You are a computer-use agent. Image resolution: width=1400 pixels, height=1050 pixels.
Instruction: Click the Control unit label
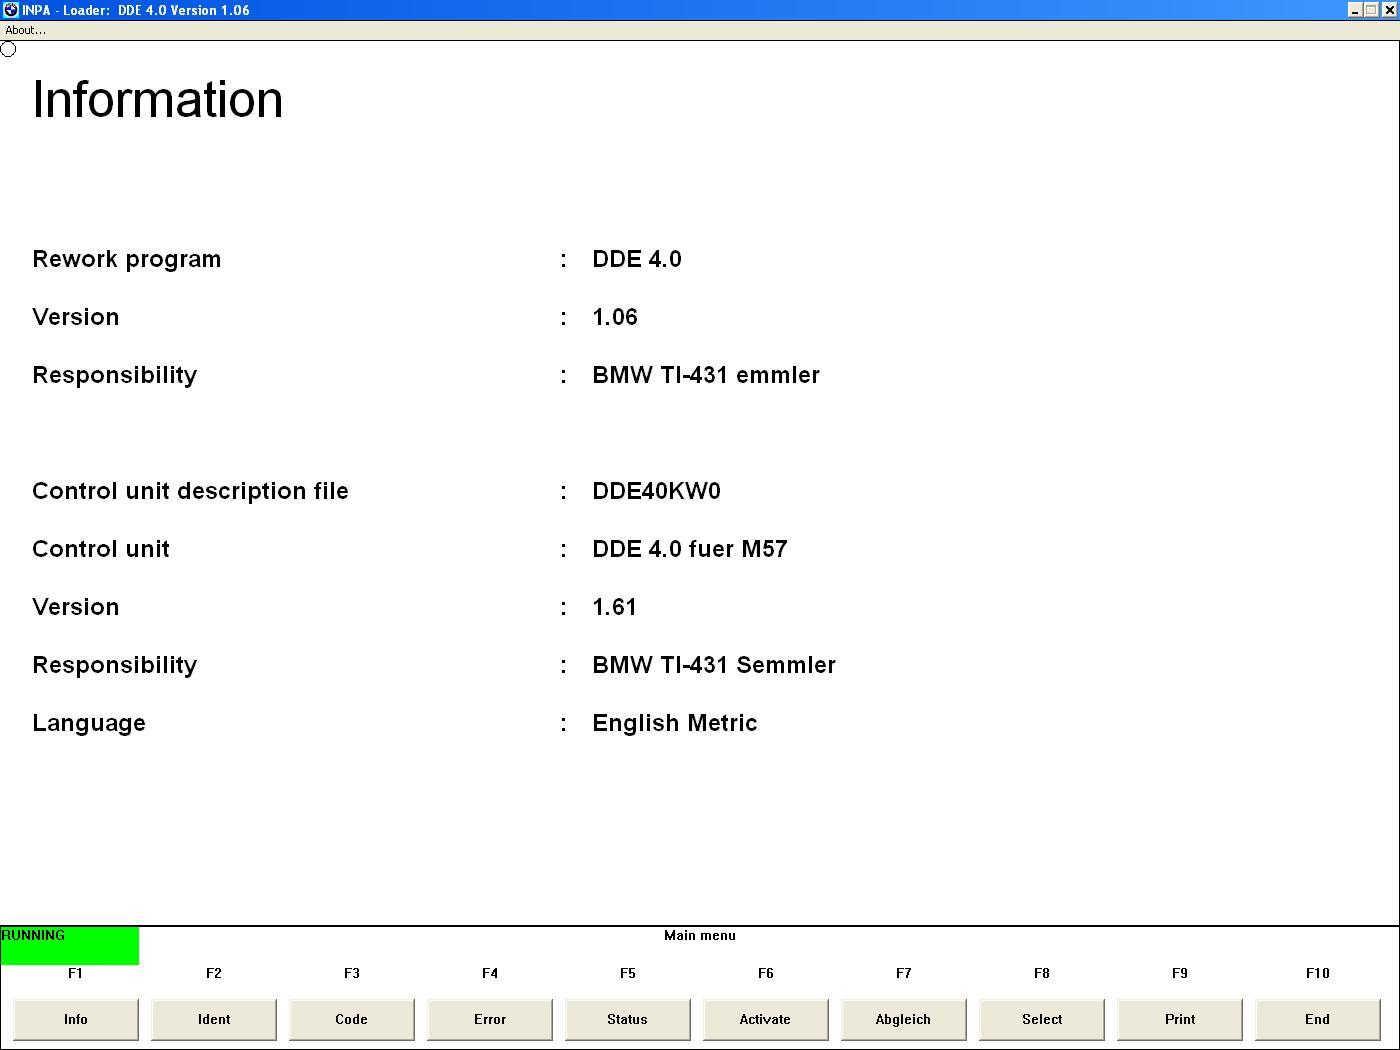click(101, 549)
